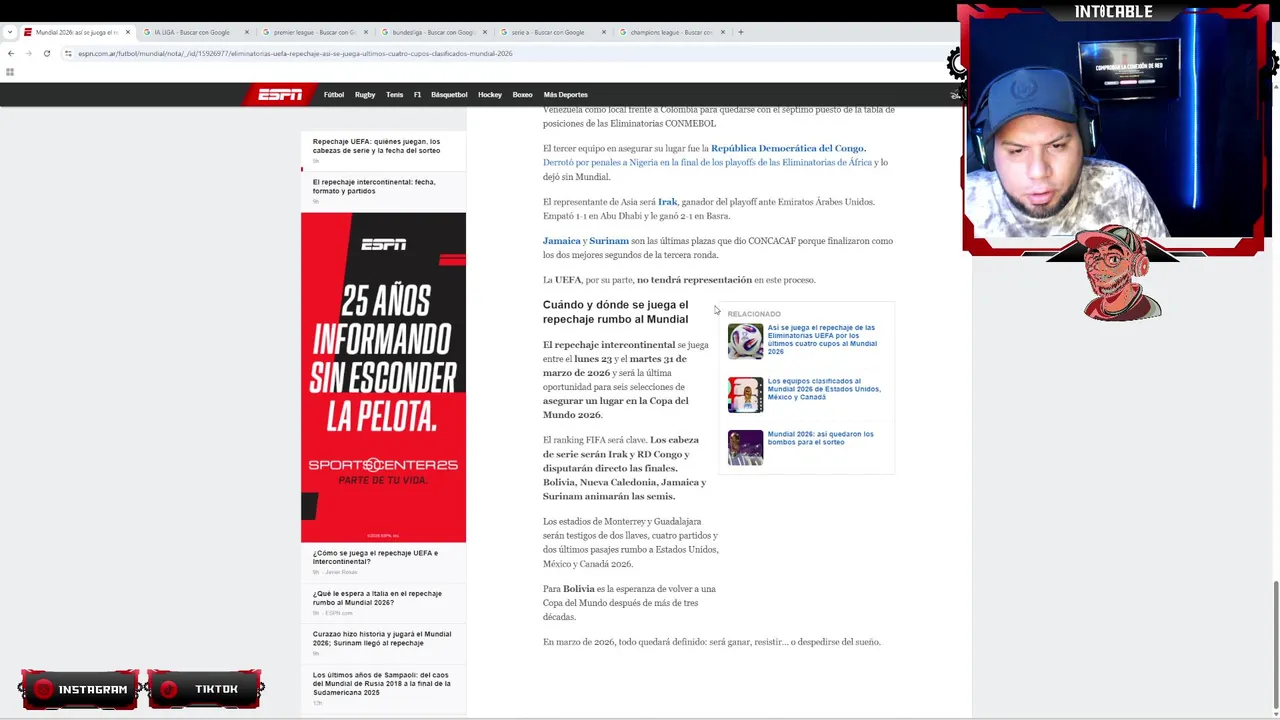
Task: Open the Hockey menu in ESPN navbar
Action: pos(490,95)
